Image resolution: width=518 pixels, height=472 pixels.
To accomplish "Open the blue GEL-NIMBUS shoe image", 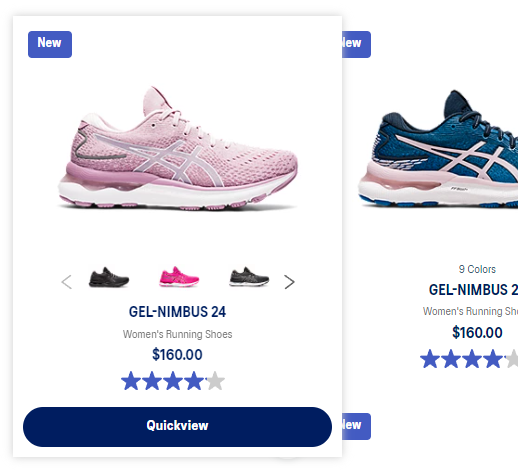I will [438, 149].
